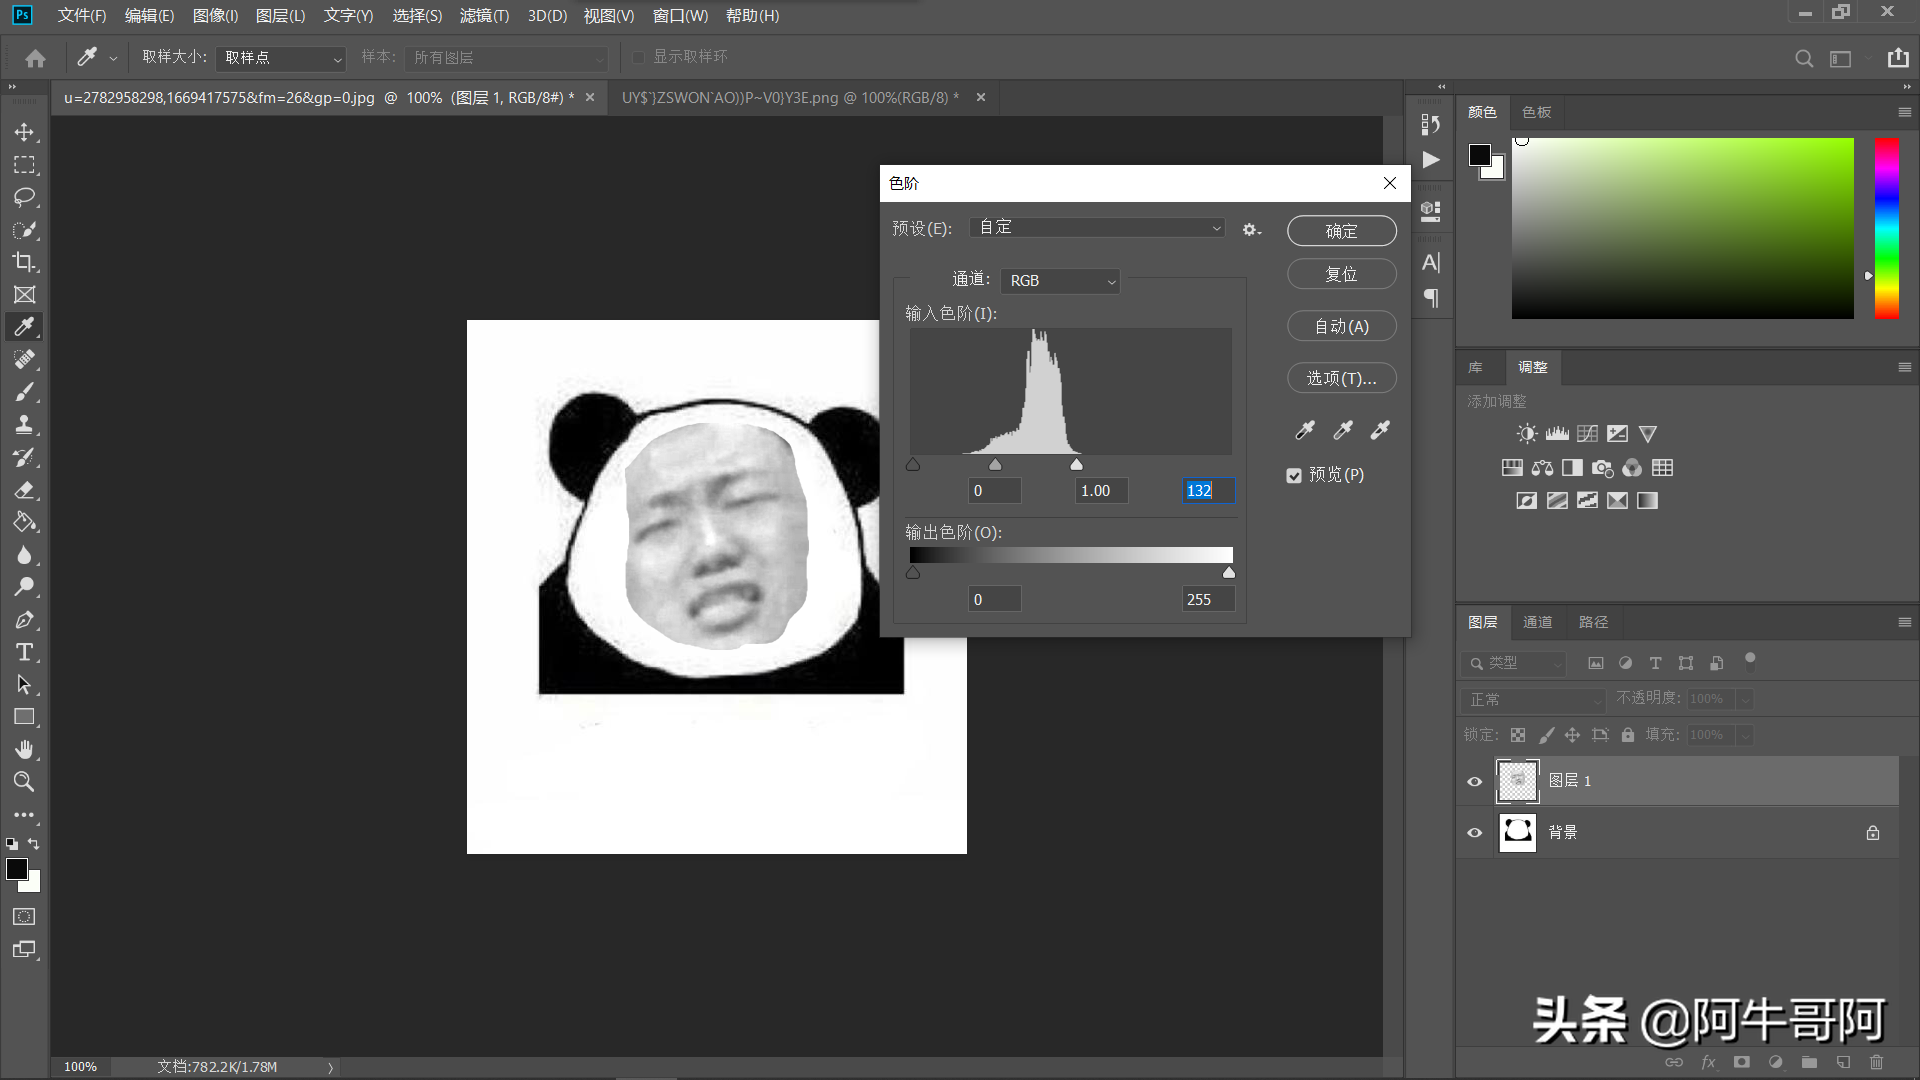Image resolution: width=1920 pixels, height=1080 pixels.
Task: Hide the 背景 layer visibility
Action: (x=1474, y=833)
